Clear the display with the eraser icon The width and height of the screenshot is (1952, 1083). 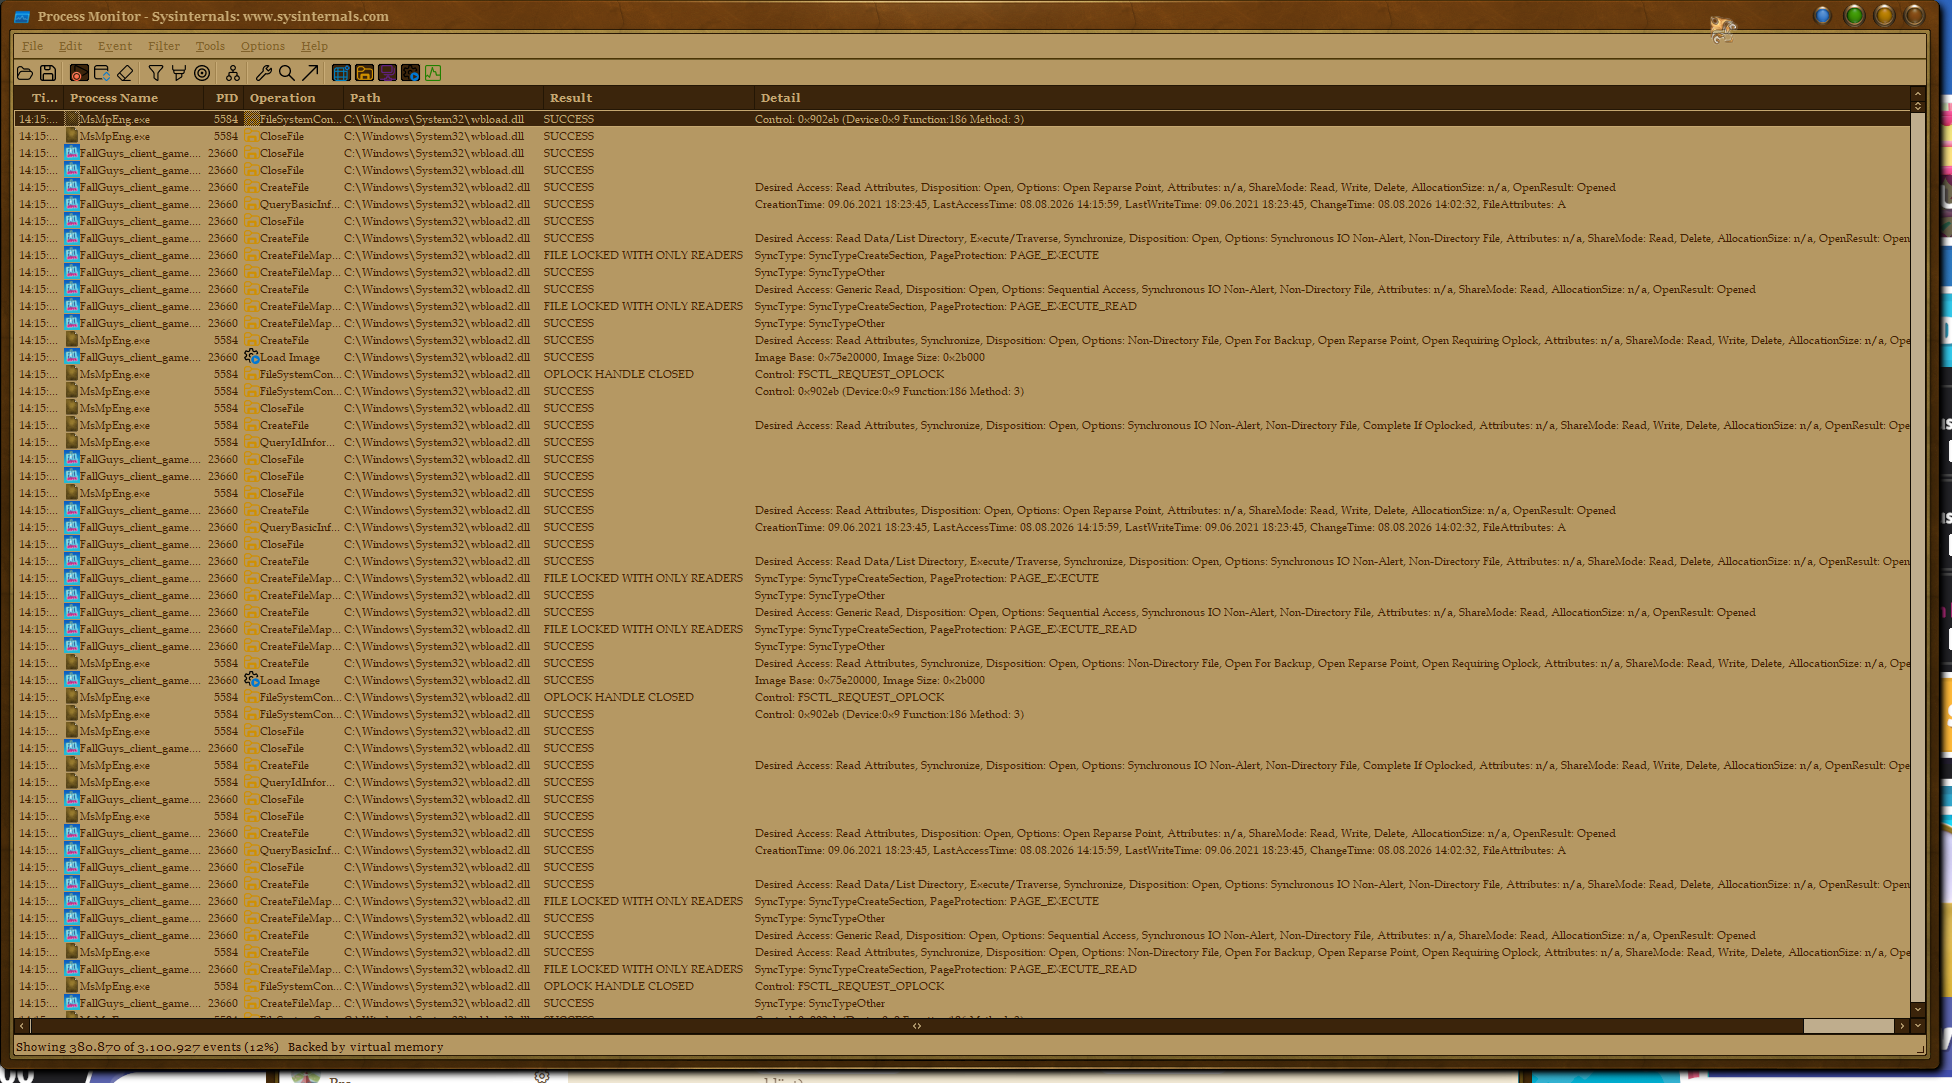point(125,73)
